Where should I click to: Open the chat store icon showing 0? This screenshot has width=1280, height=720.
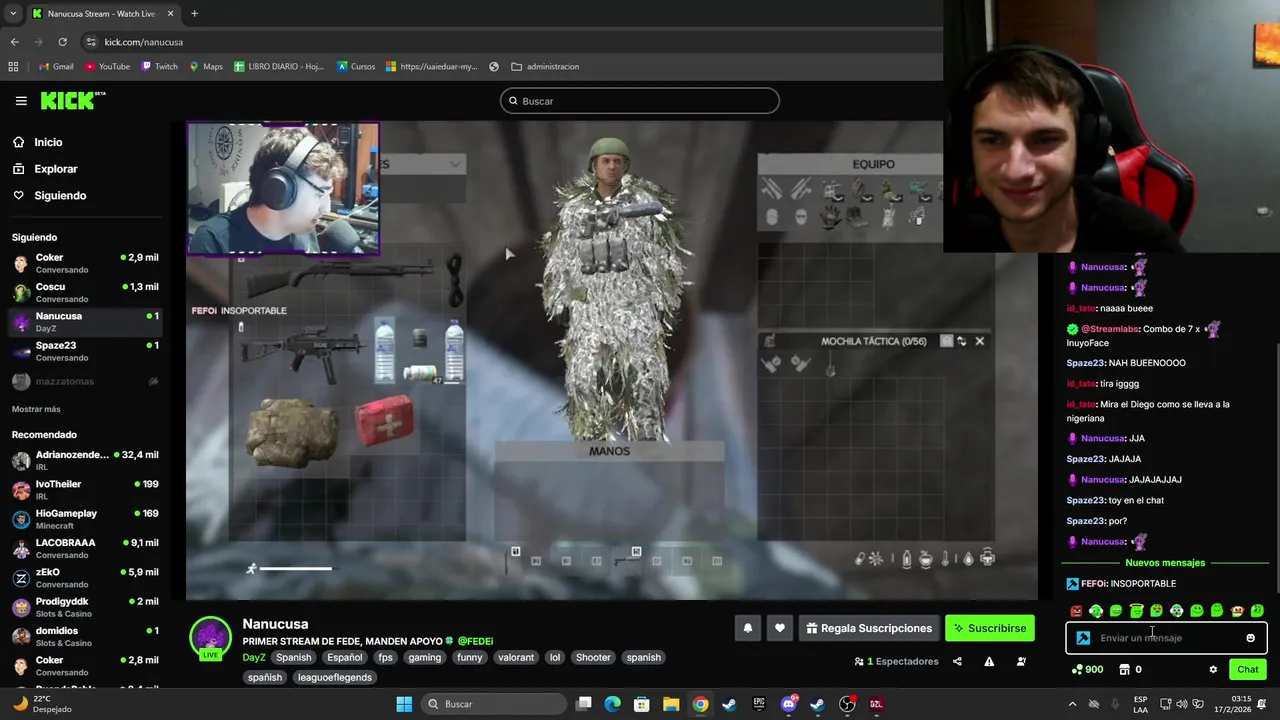pos(1130,669)
